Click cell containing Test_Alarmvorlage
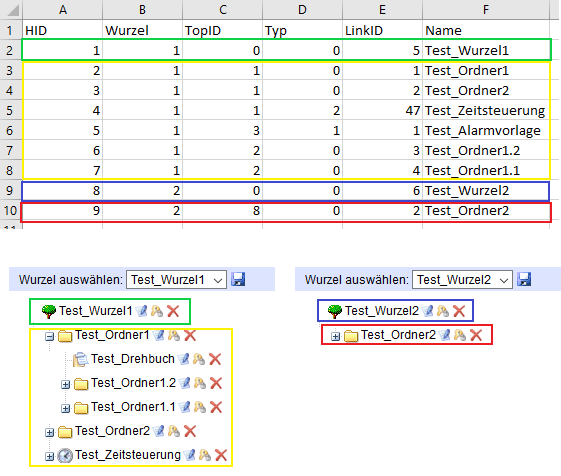This screenshot has height=476, width=561. coord(486,130)
